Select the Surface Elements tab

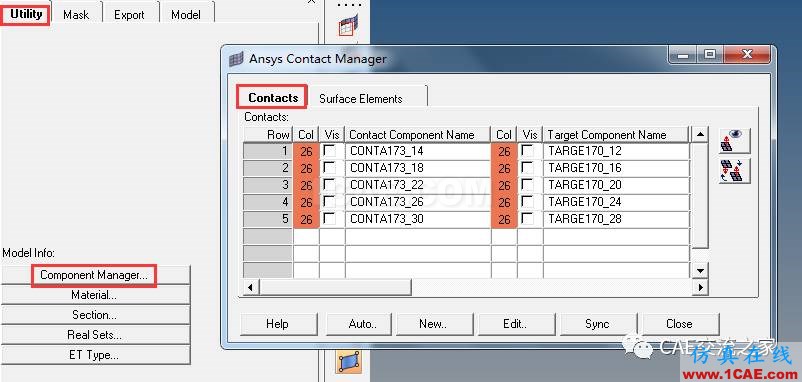click(361, 98)
